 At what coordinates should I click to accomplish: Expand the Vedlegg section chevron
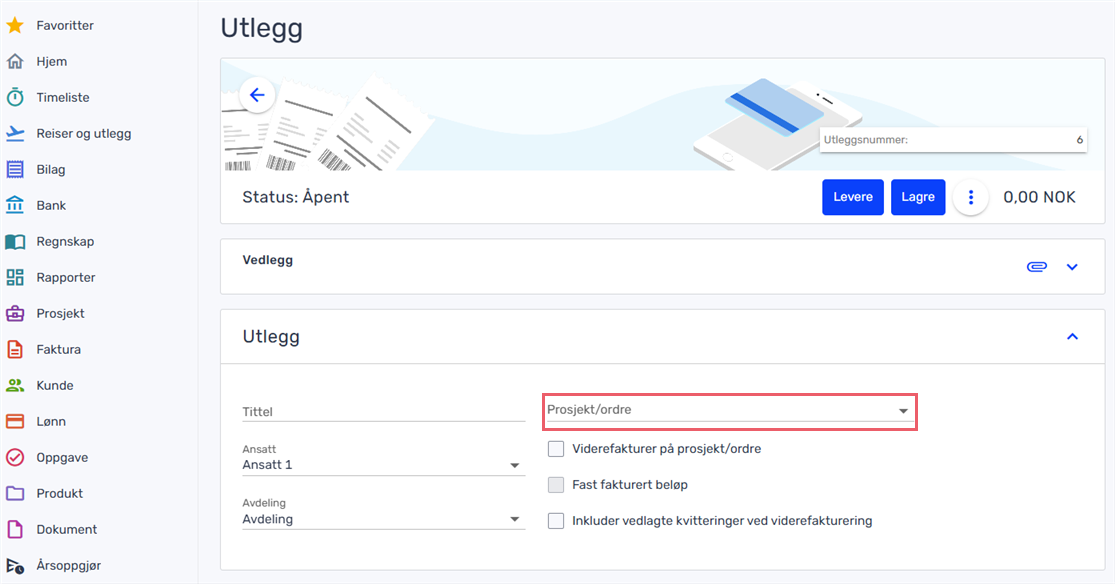[x=1072, y=267]
